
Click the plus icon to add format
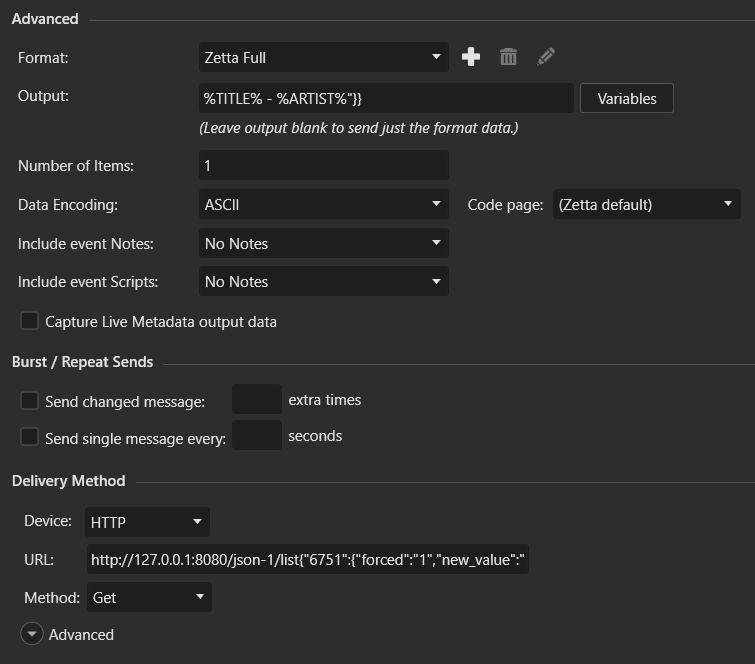pos(471,58)
